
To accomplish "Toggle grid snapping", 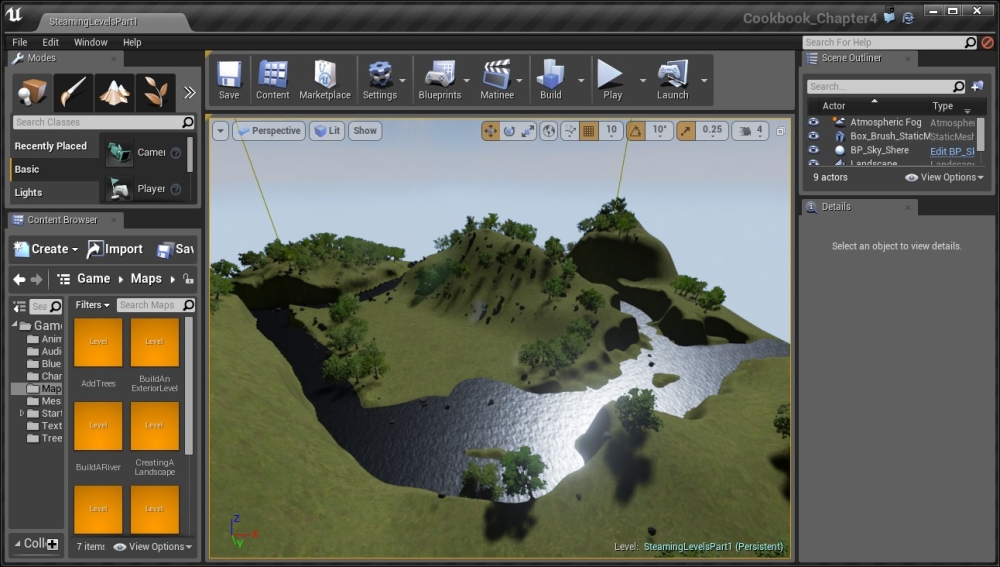I will (x=589, y=131).
